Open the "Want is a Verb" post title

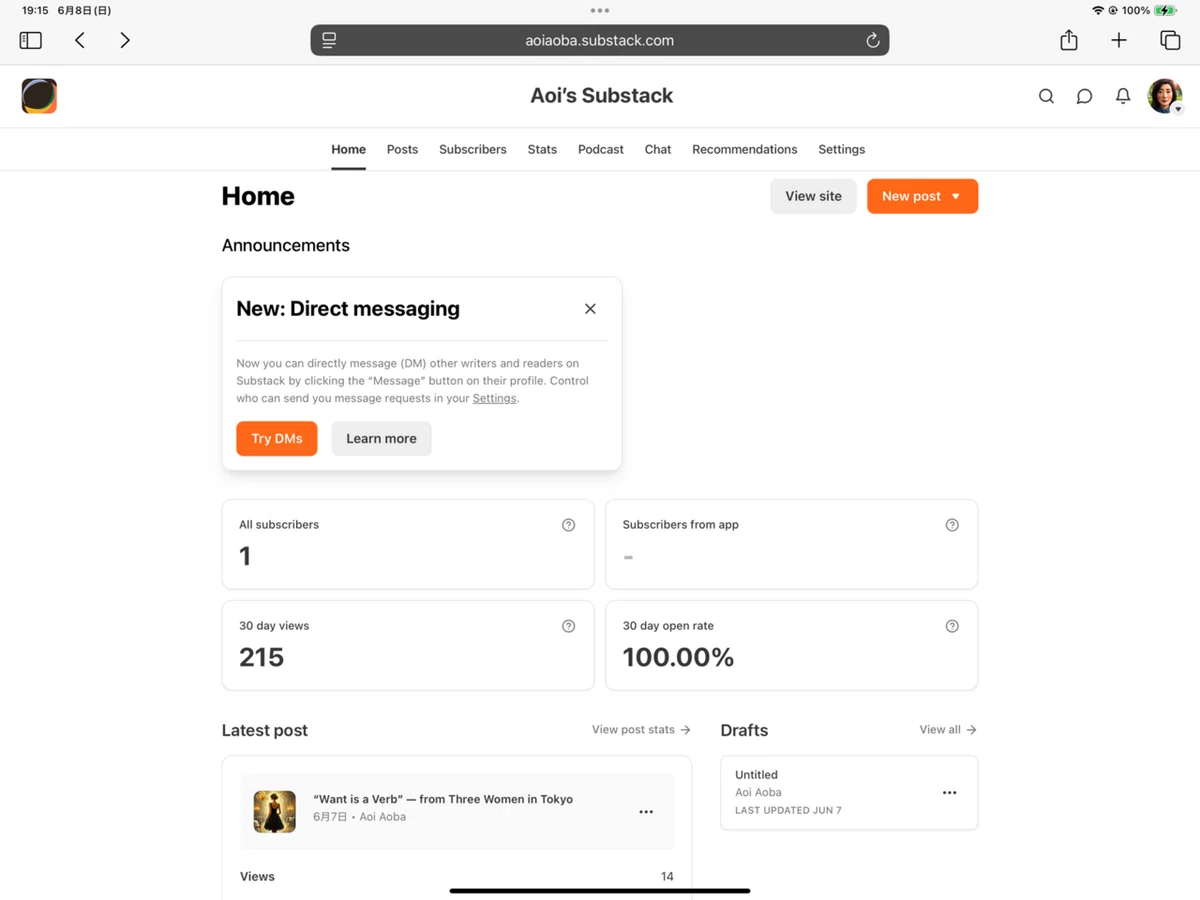point(443,799)
